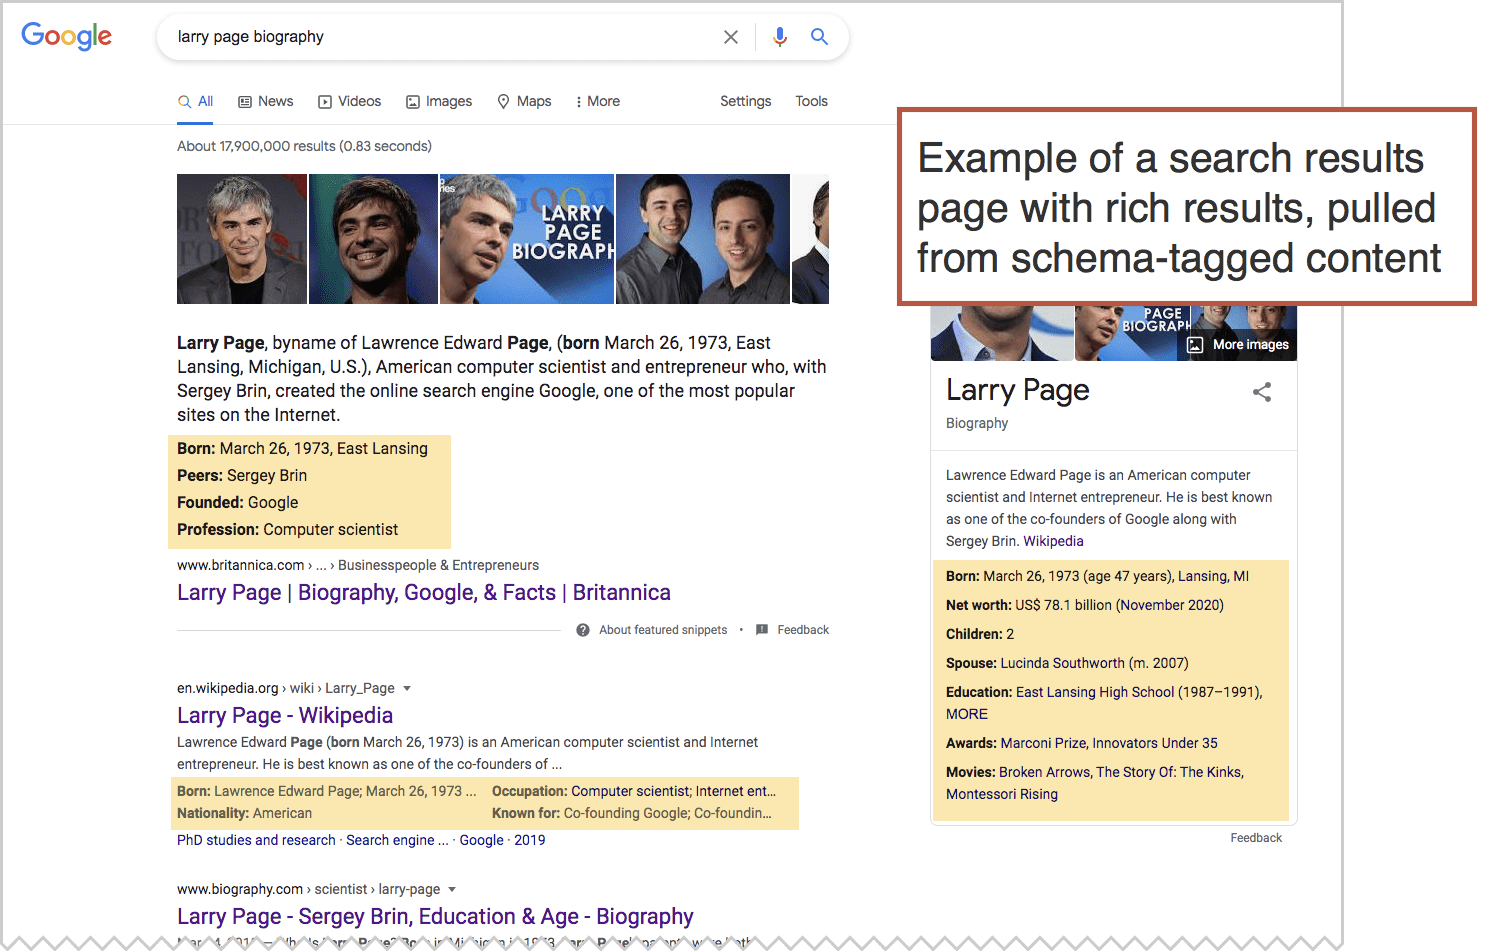Open Innovators Under 35 award link

pyautogui.click(x=1155, y=743)
